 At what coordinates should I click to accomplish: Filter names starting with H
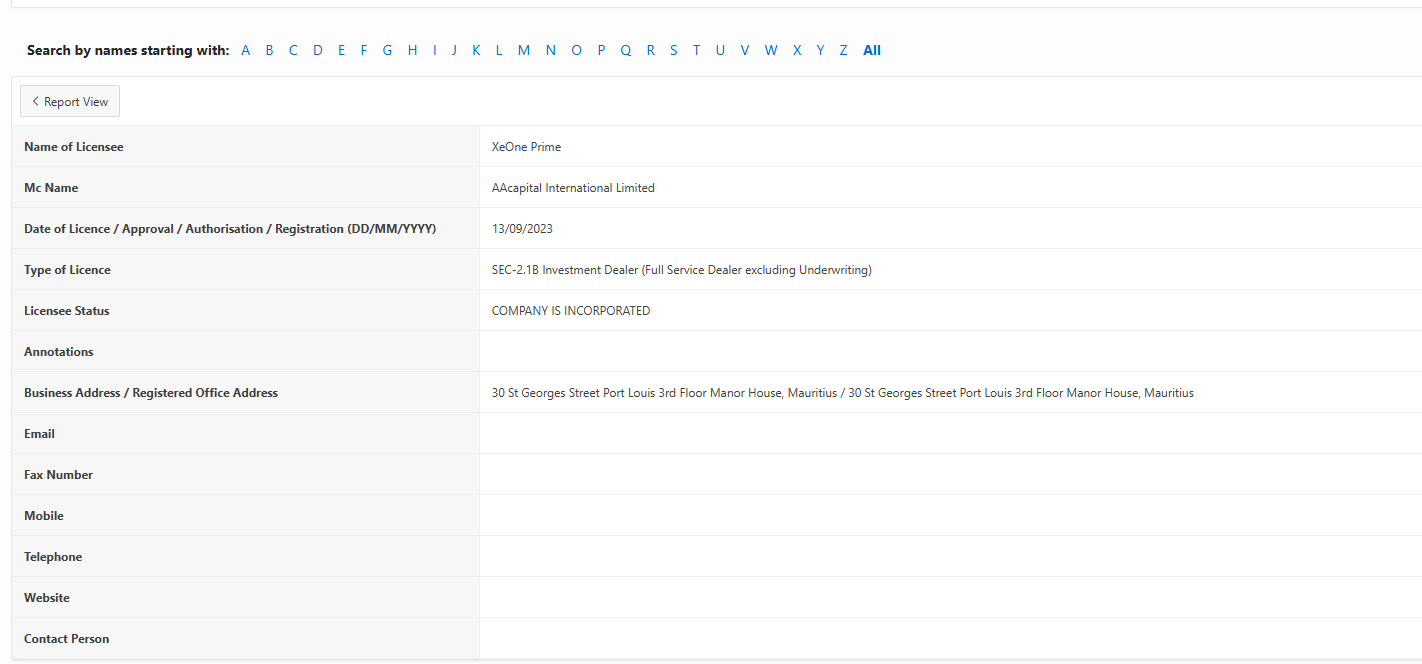(412, 50)
